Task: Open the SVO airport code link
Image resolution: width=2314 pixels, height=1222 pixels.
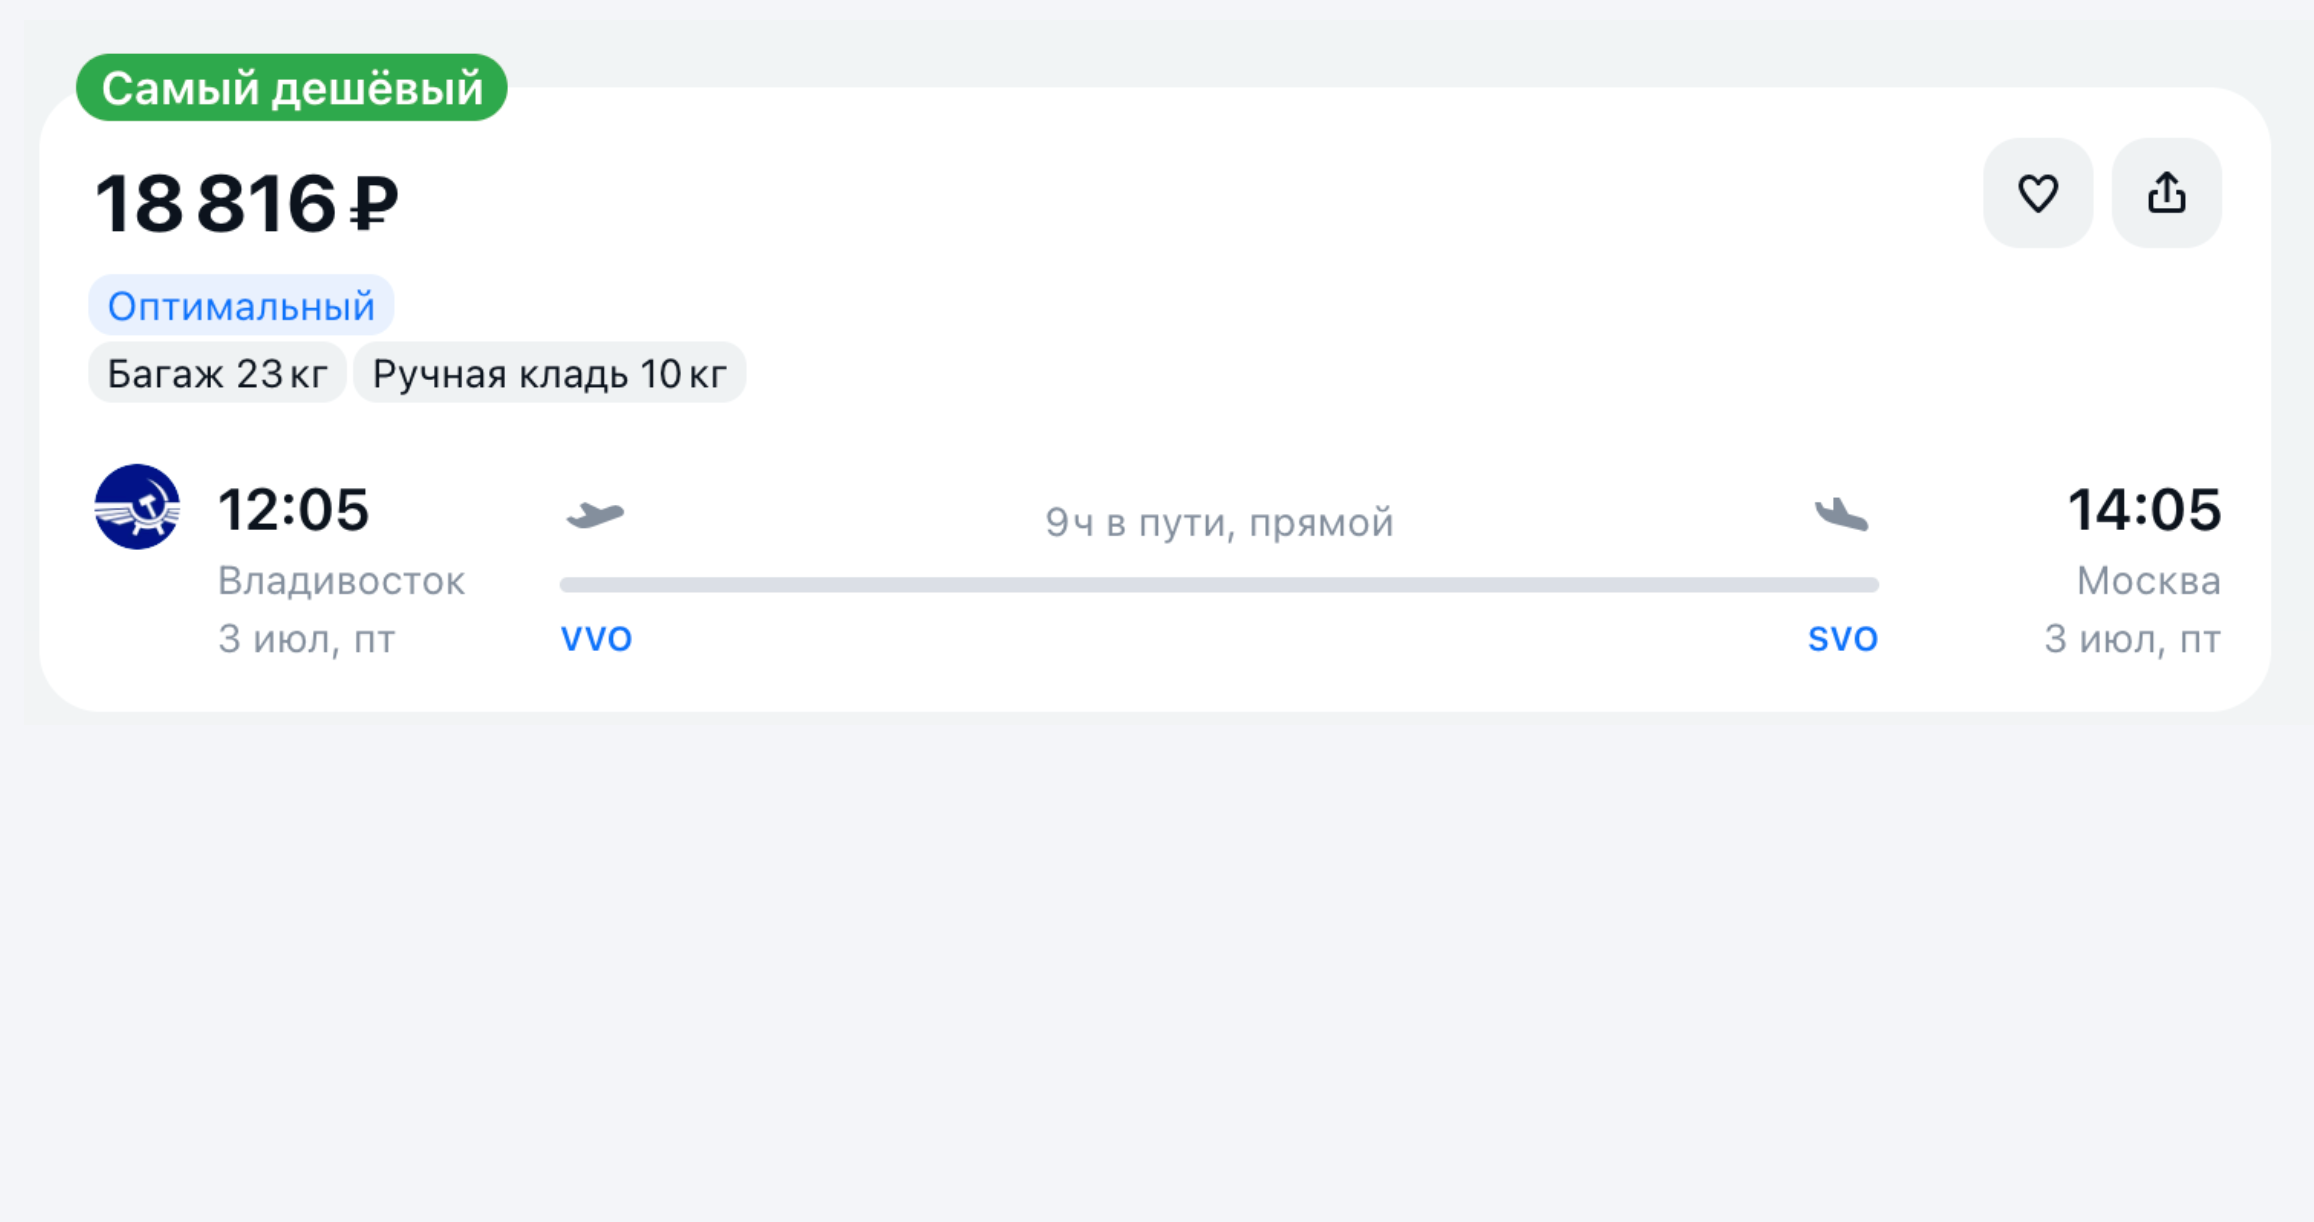Action: pyautogui.click(x=1843, y=639)
